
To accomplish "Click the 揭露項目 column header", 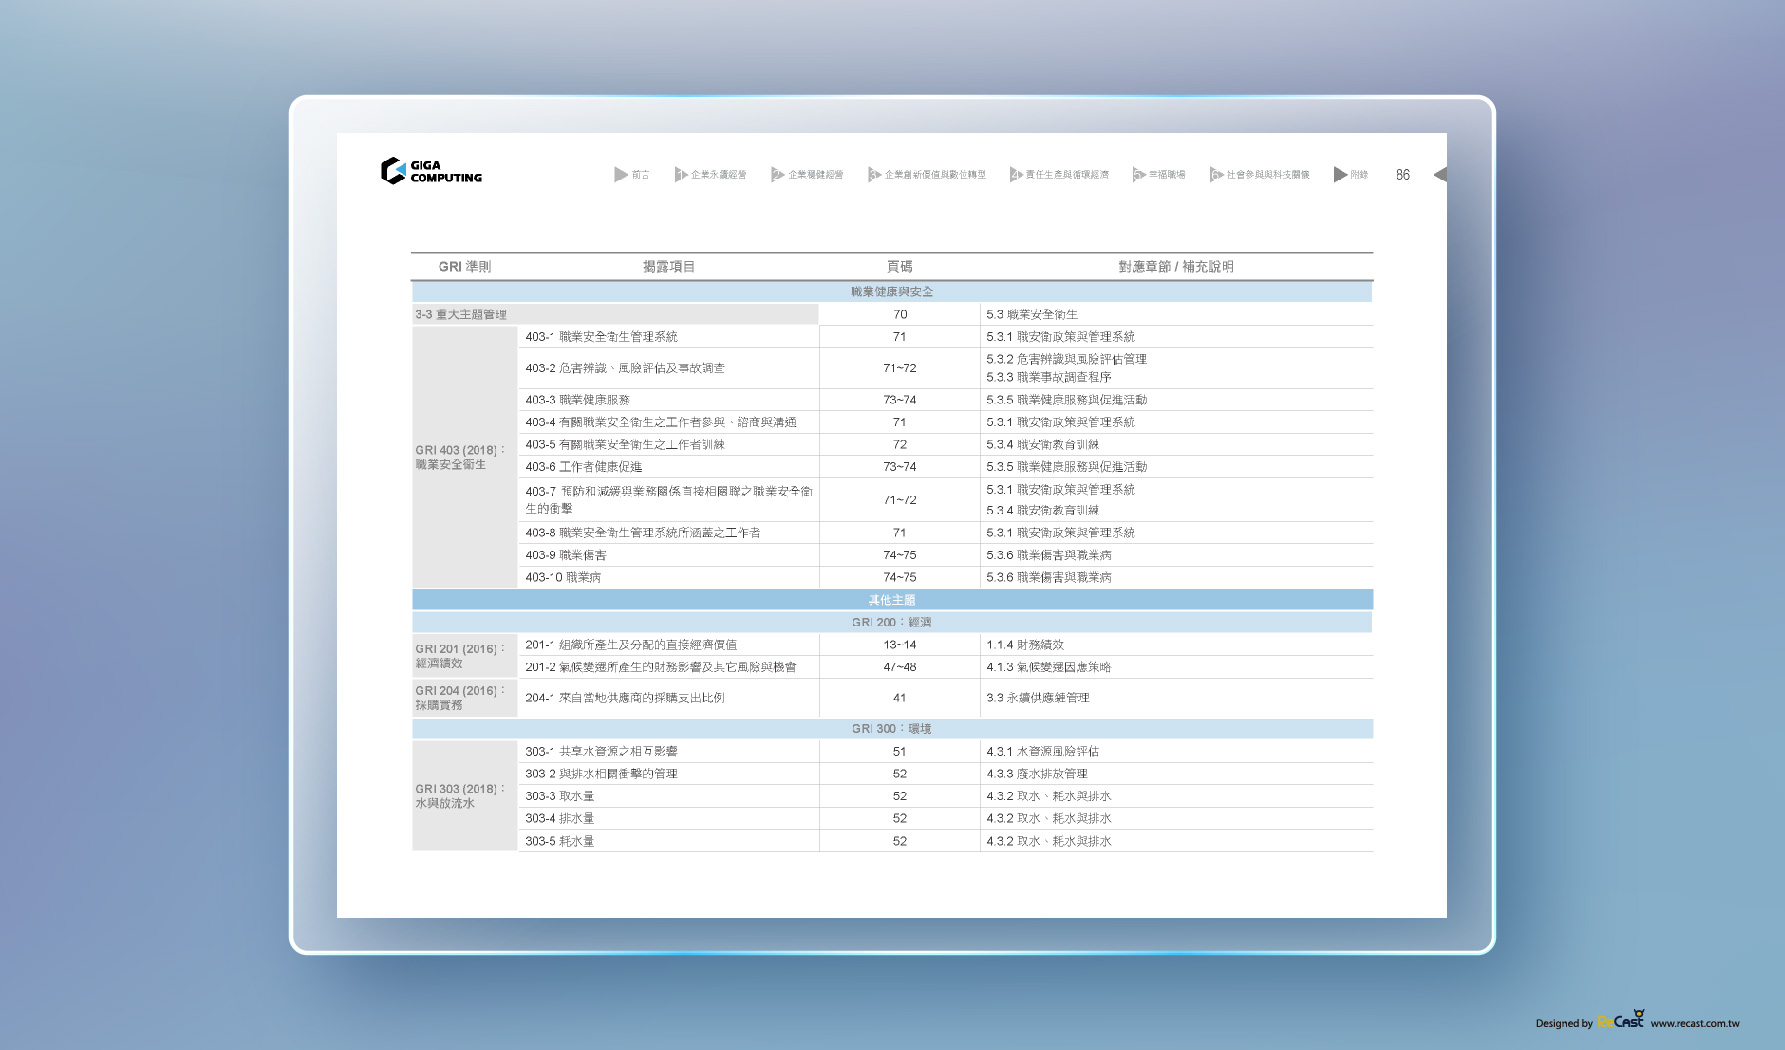I will pos(668,266).
